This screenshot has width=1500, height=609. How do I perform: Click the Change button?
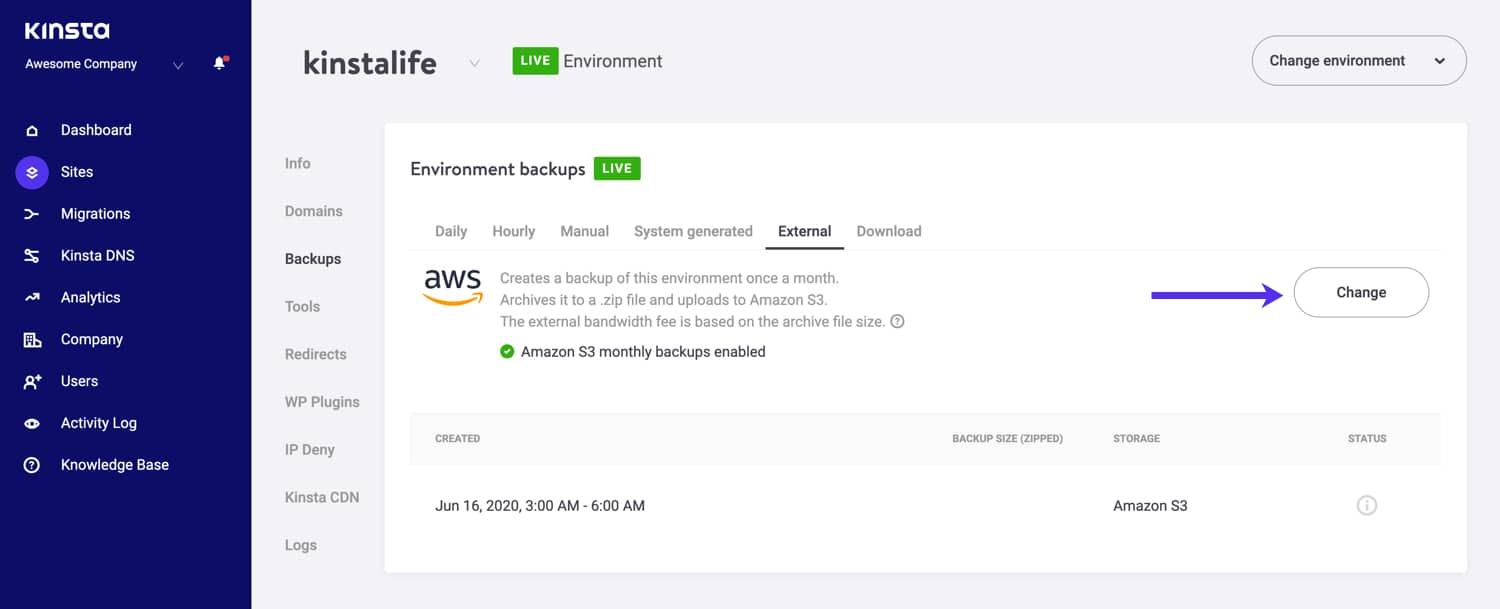coord(1361,292)
